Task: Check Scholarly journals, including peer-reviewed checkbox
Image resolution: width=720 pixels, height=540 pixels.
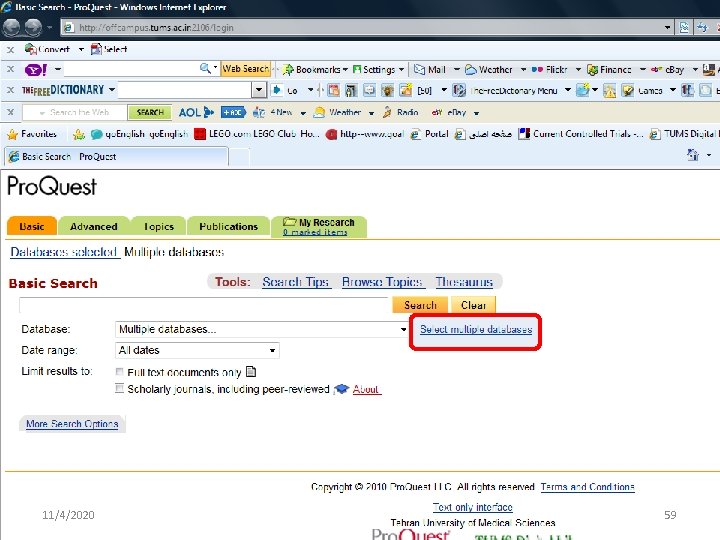Action: pyautogui.click(x=119, y=389)
